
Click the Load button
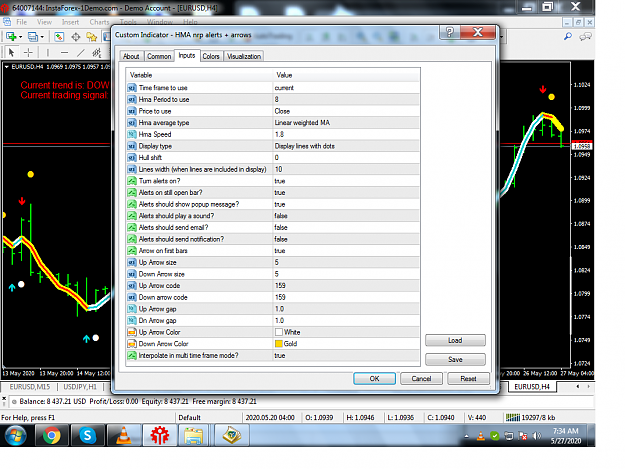click(455, 340)
